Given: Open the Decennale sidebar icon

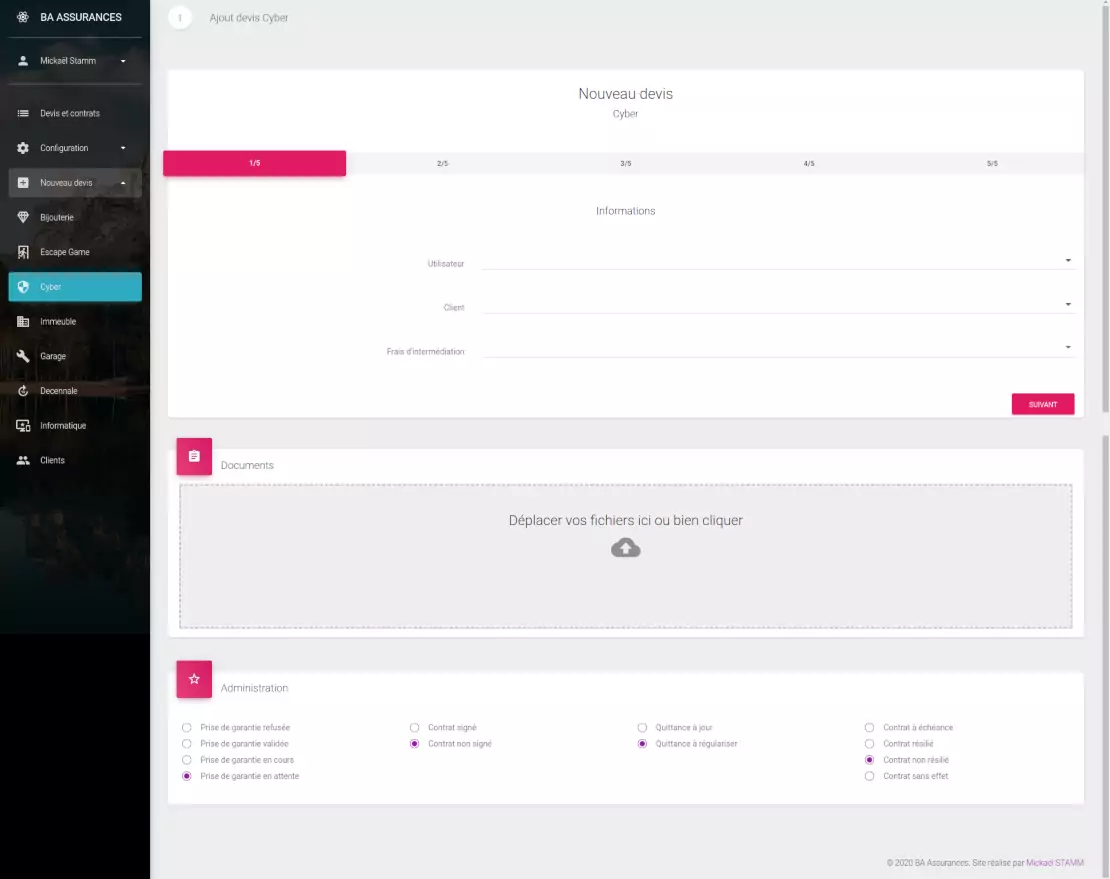Looking at the screenshot, I should (23, 391).
